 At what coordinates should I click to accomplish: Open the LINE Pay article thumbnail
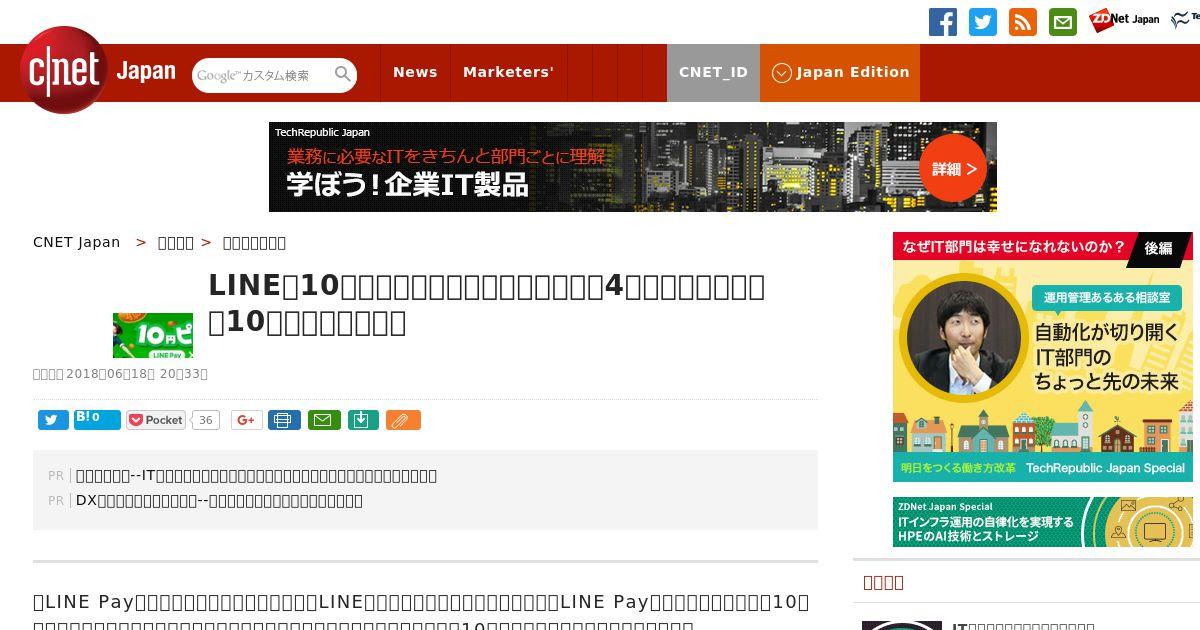153,335
